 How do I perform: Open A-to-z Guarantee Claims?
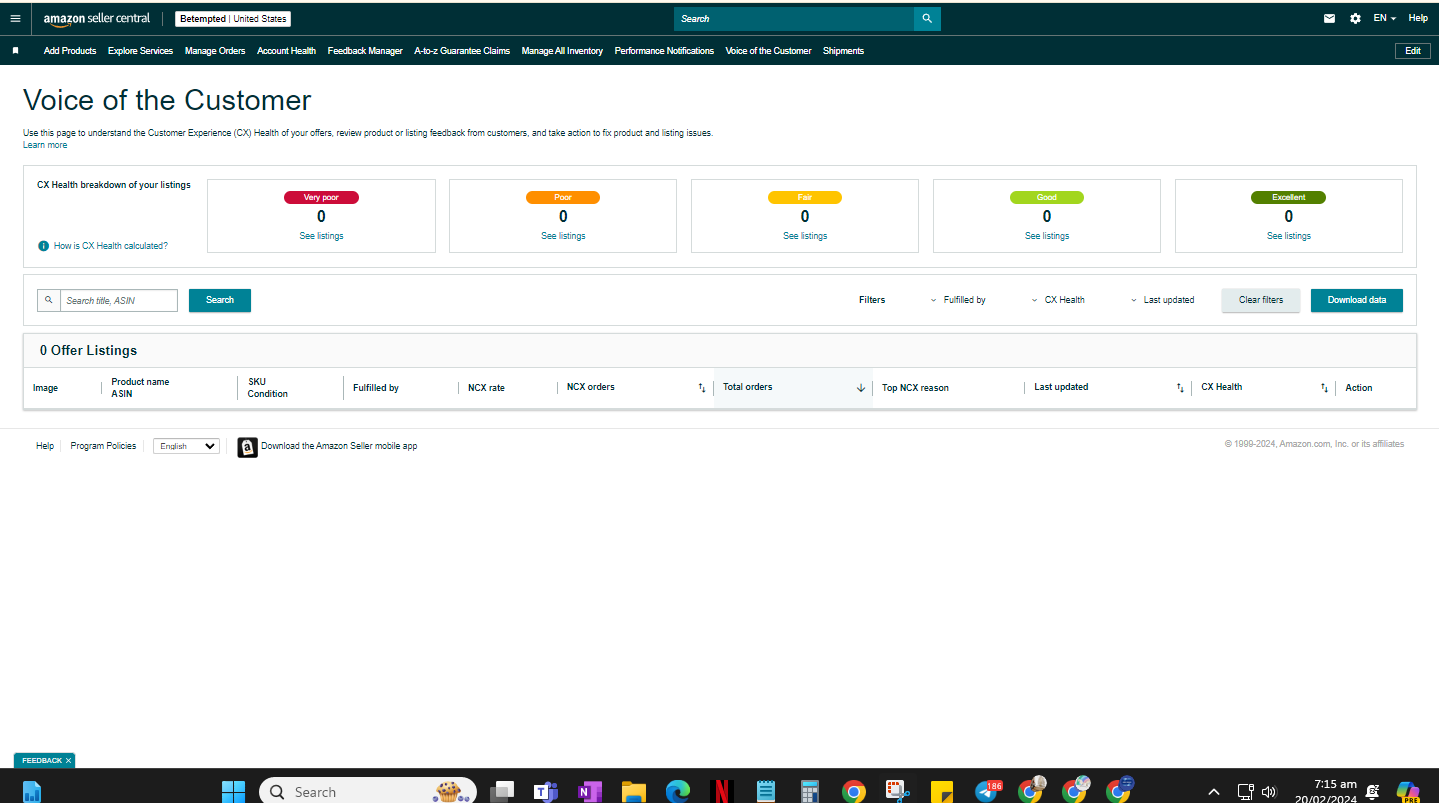pyautogui.click(x=462, y=51)
